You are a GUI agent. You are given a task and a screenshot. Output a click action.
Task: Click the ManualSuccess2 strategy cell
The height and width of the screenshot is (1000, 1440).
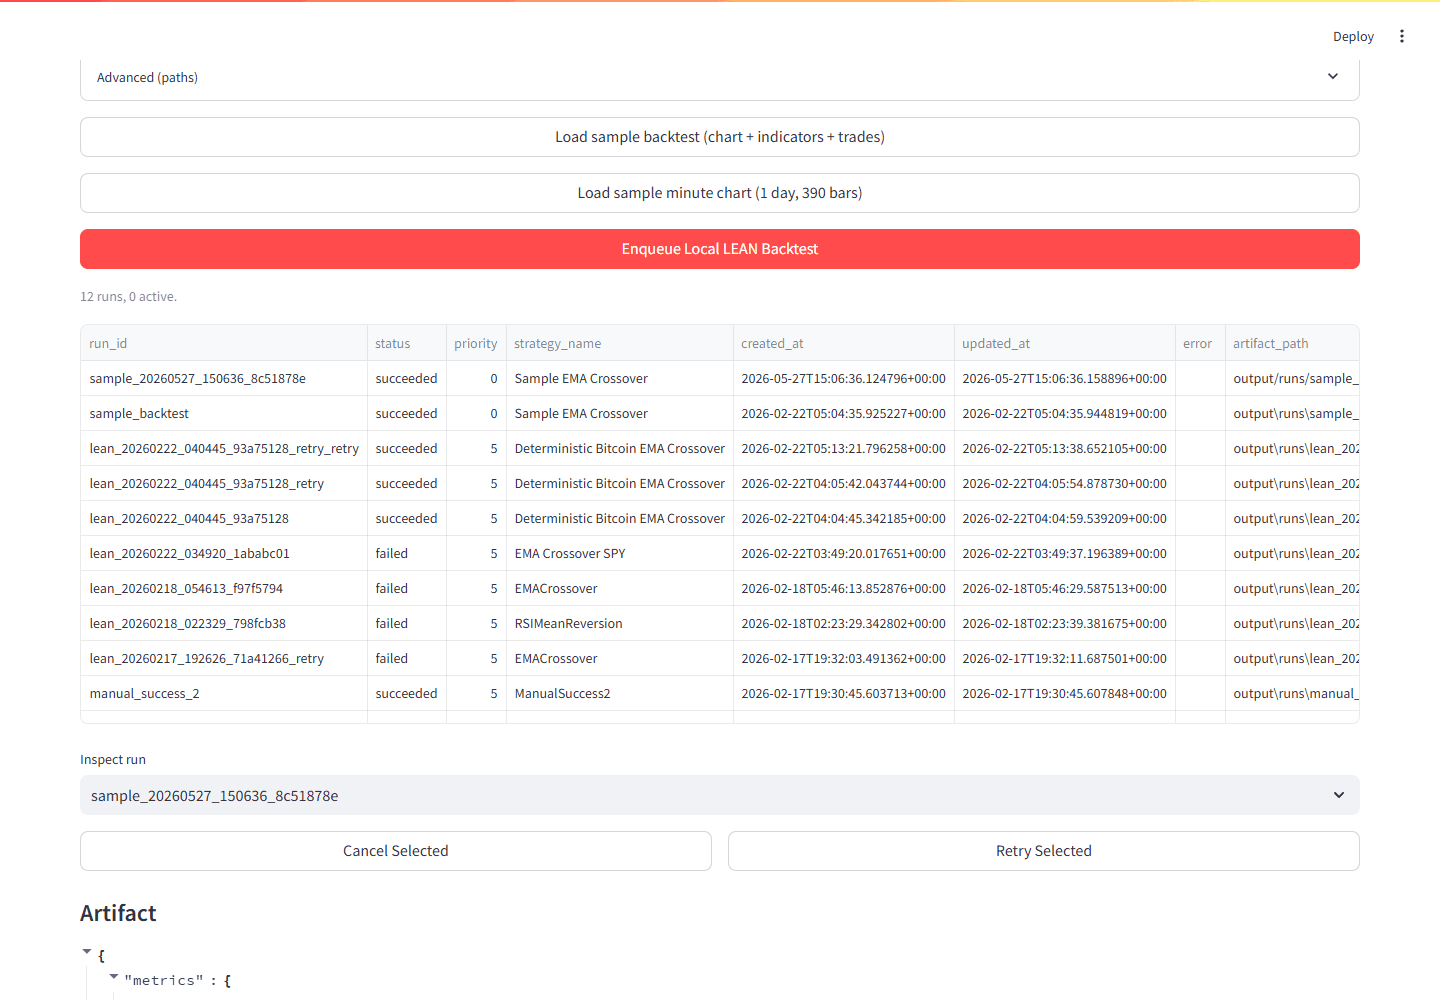click(620, 693)
